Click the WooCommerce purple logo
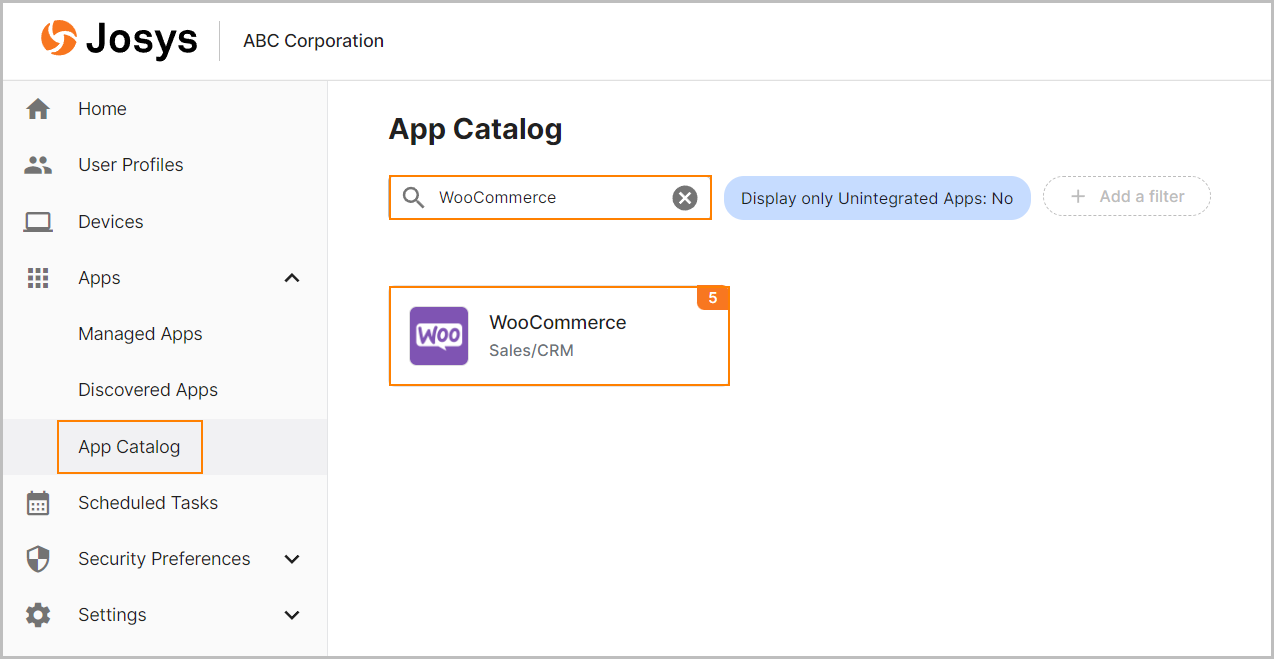 439,336
